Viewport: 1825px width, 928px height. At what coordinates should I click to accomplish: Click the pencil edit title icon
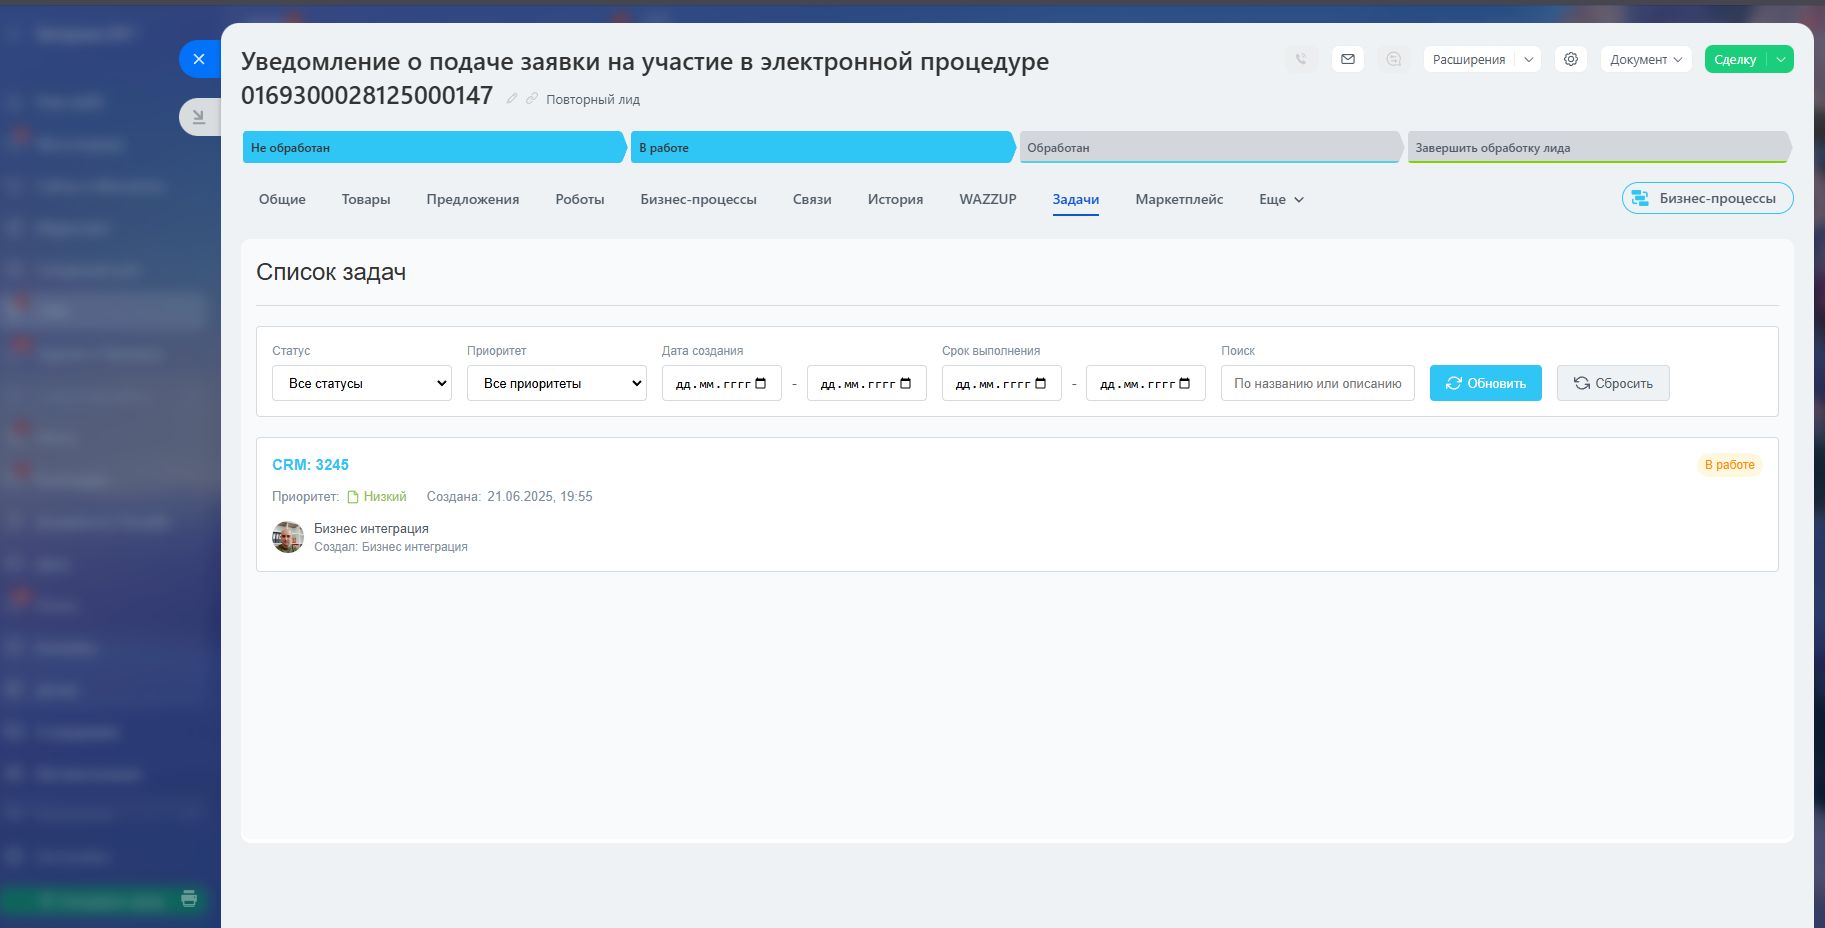(x=512, y=98)
